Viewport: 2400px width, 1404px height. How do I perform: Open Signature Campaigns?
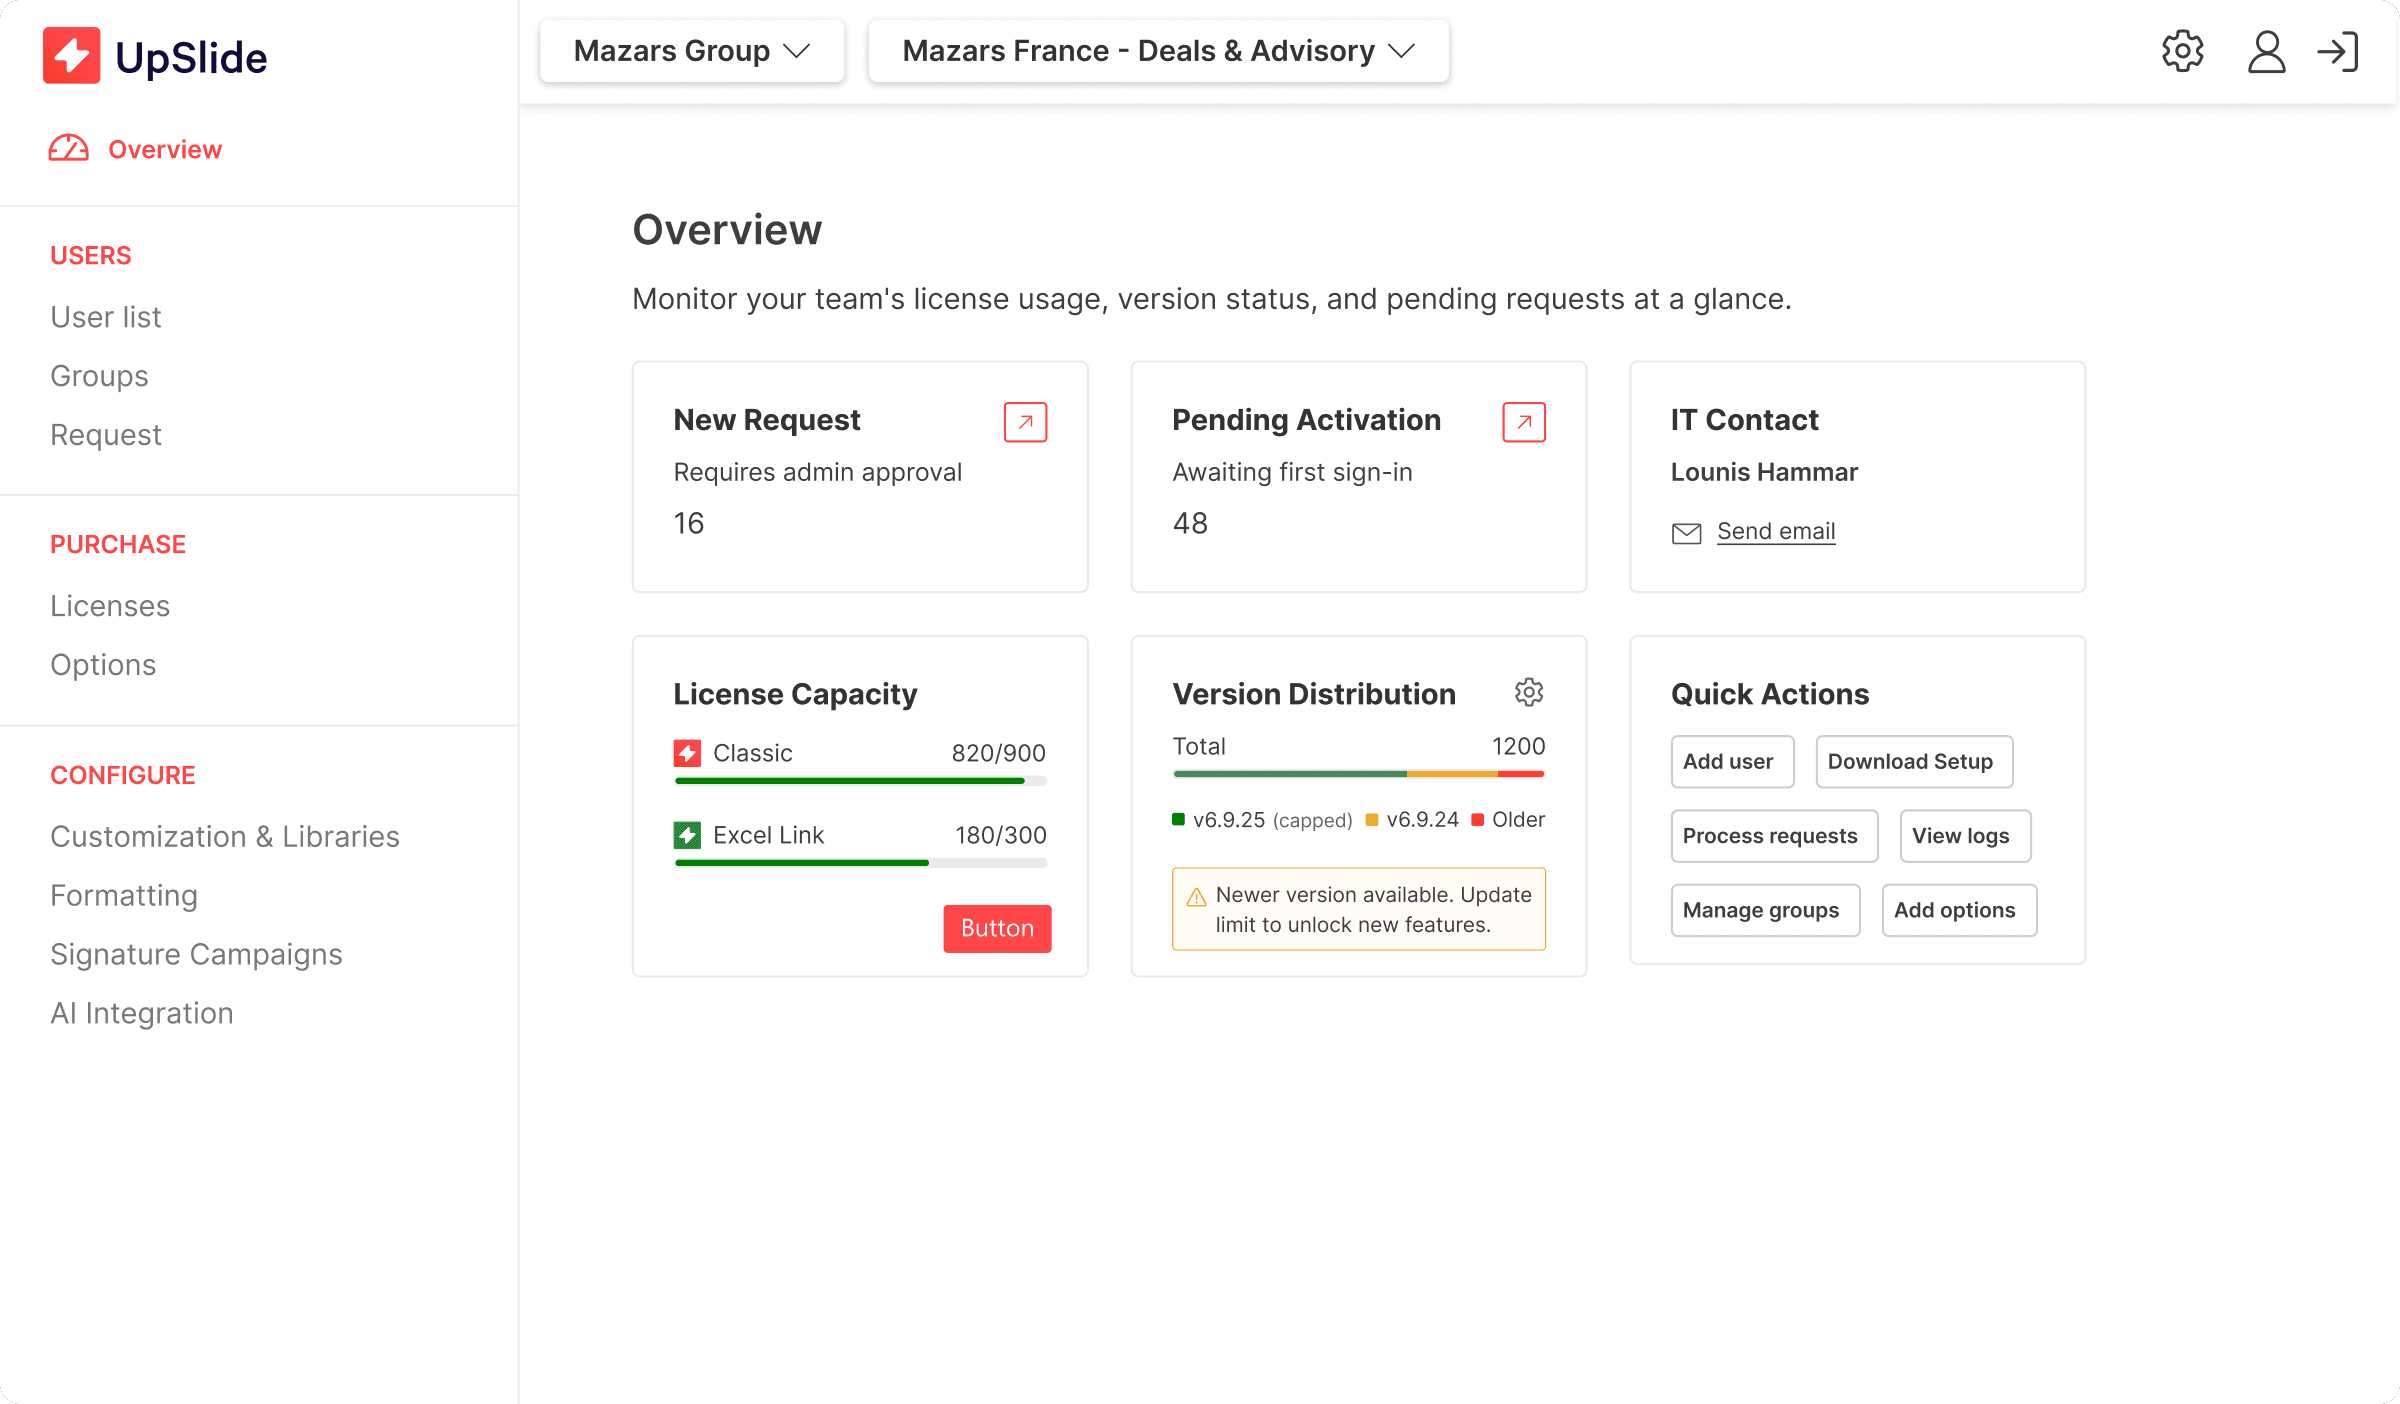pos(196,954)
